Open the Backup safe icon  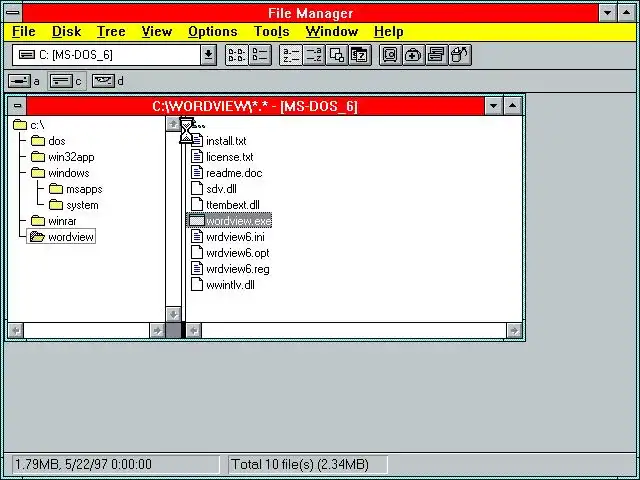point(391,55)
